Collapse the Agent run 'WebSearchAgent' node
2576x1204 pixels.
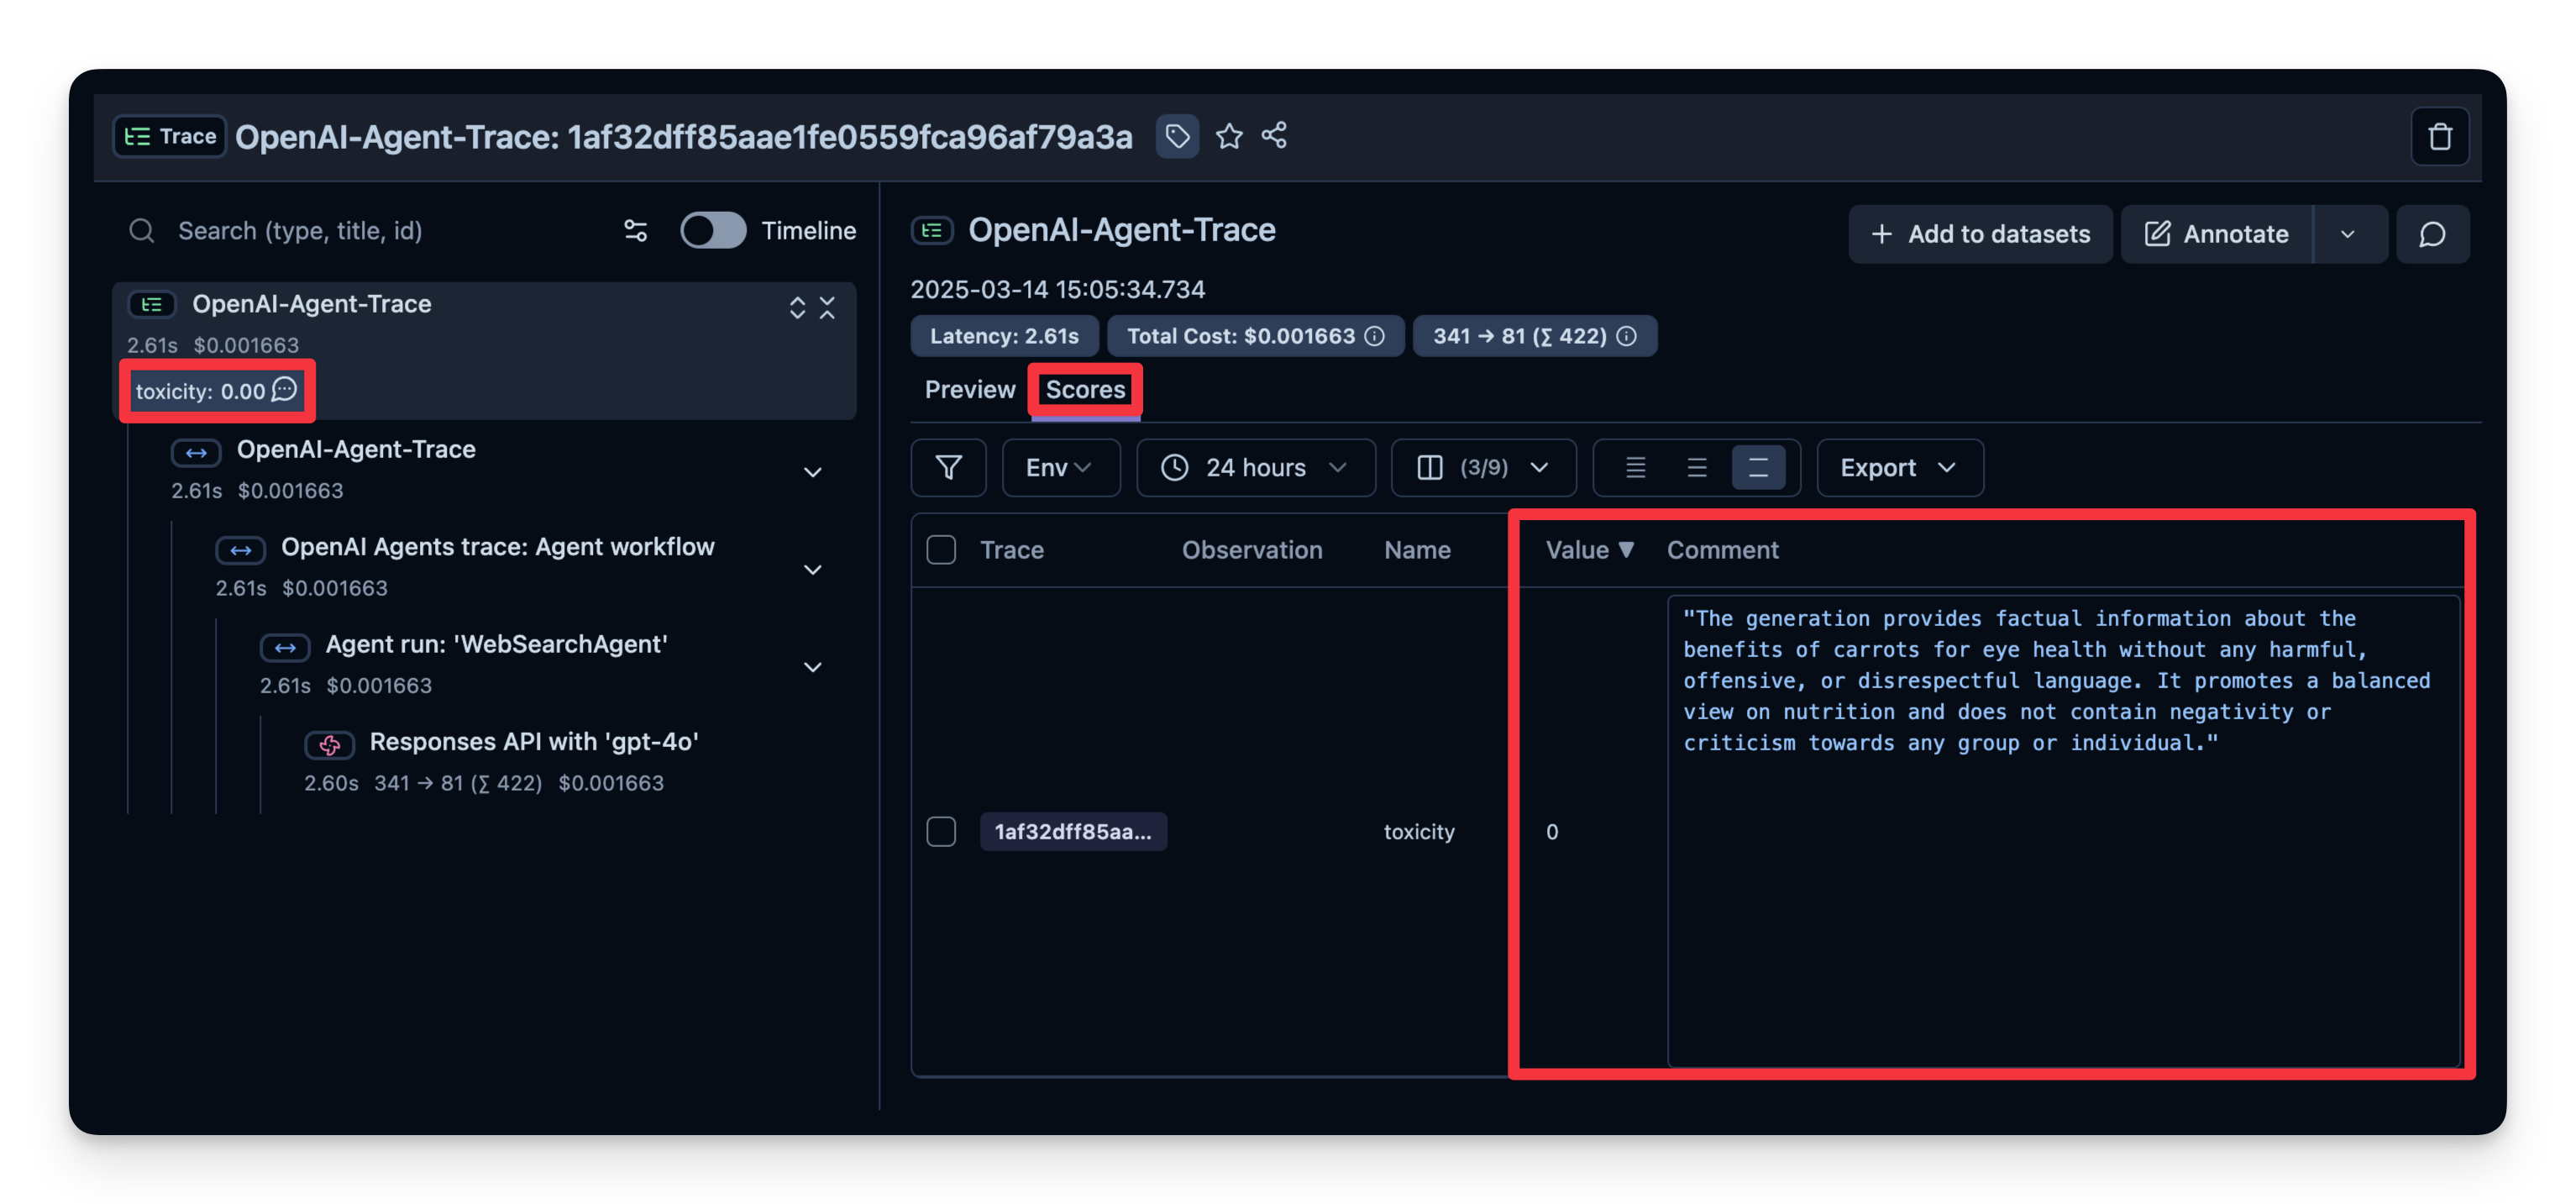tap(813, 667)
